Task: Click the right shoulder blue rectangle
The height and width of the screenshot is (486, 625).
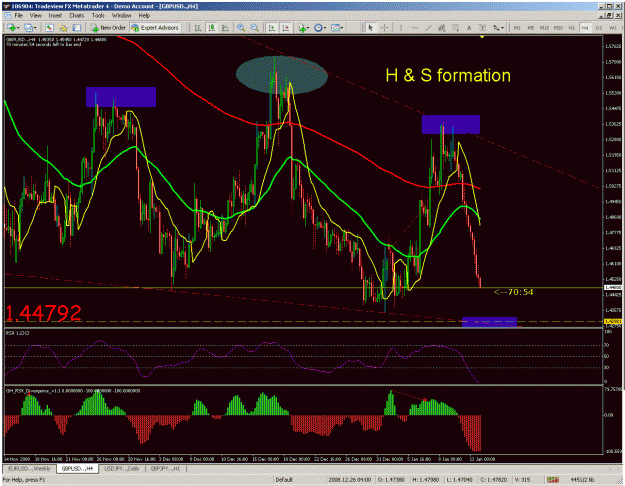Action: (451, 124)
